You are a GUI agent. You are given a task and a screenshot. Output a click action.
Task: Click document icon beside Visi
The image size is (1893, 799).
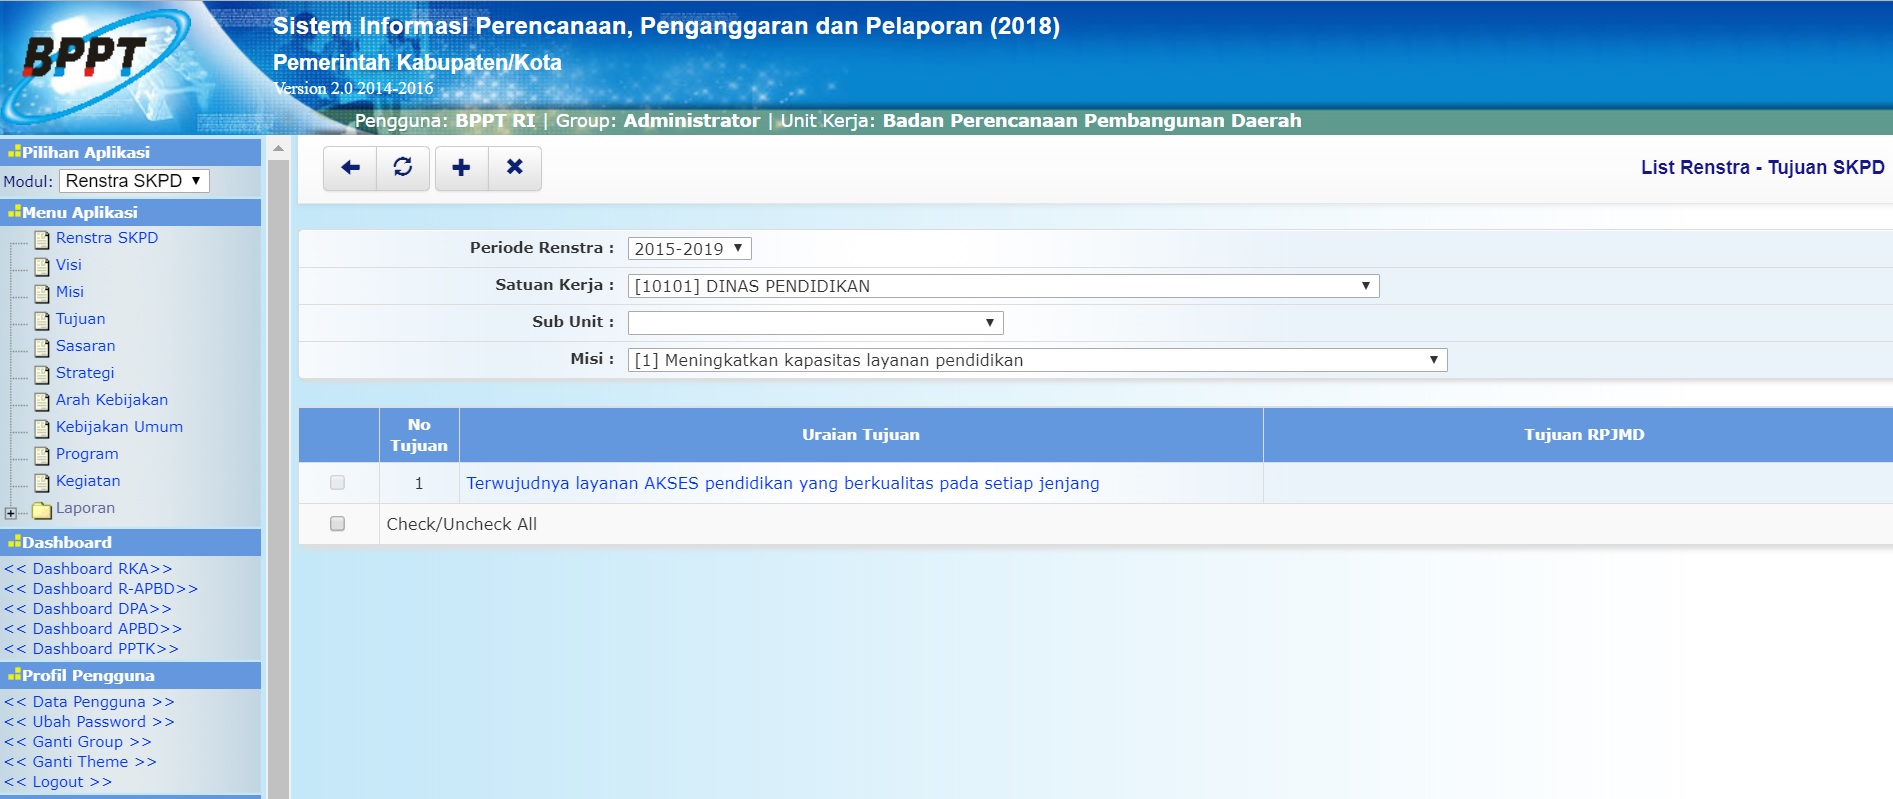coord(42,266)
